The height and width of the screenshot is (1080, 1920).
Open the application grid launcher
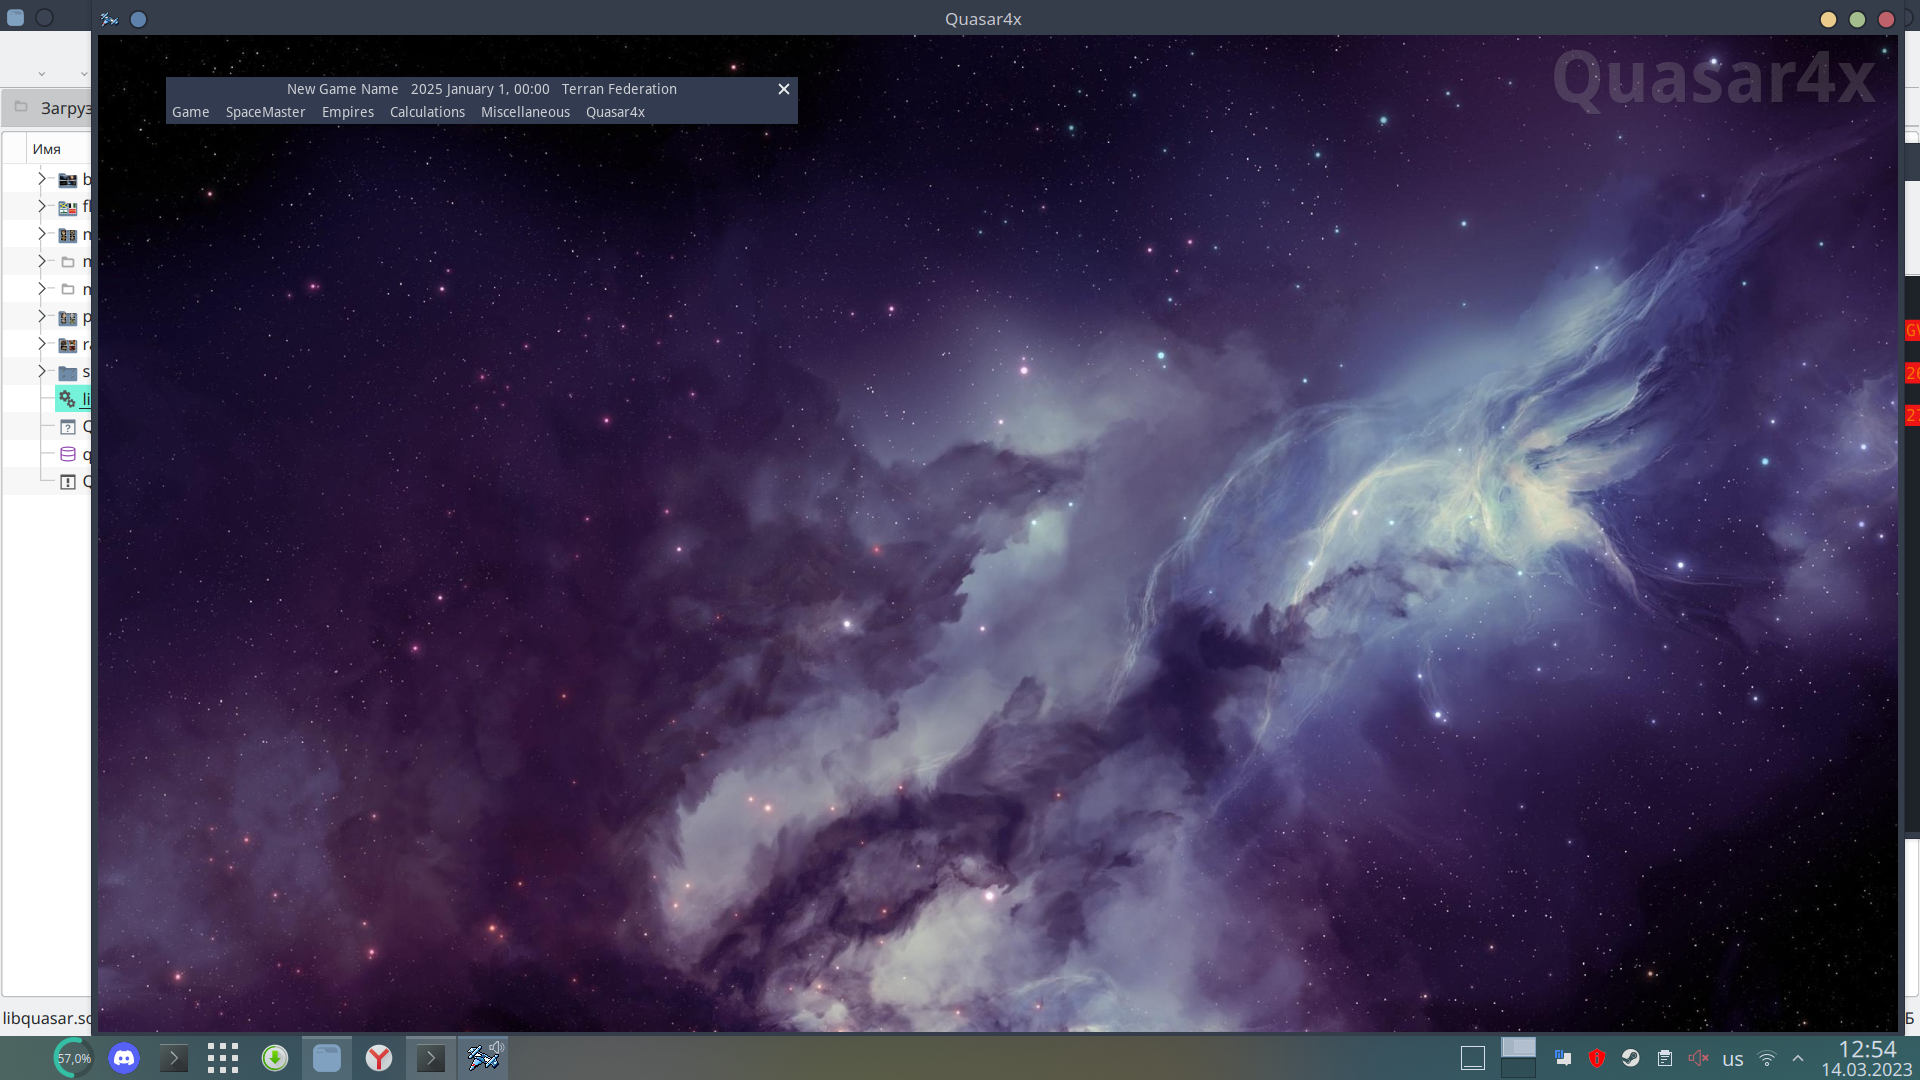pos(223,1058)
